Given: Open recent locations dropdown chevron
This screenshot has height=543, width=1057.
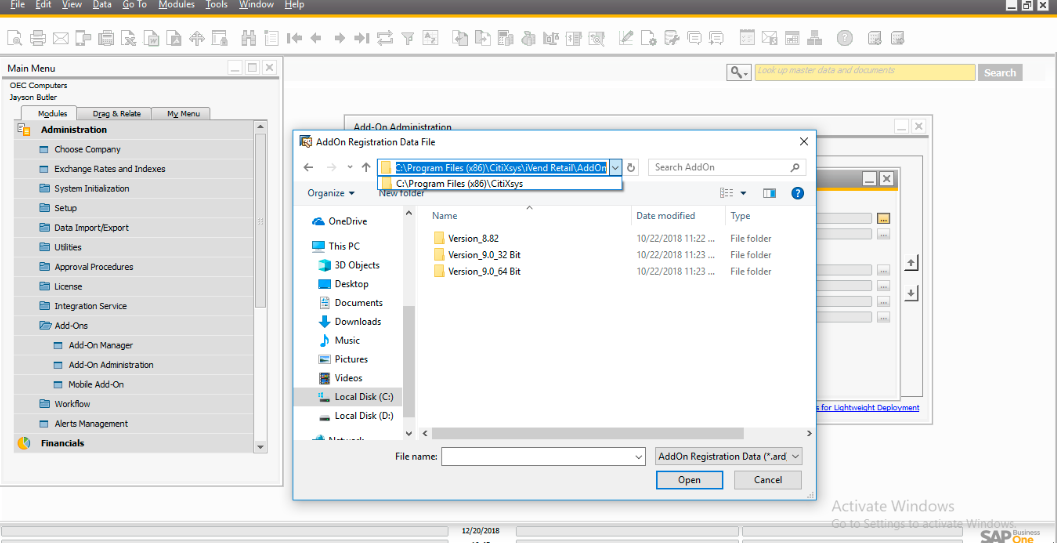Looking at the screenshot, I should (x=349, y=166).
